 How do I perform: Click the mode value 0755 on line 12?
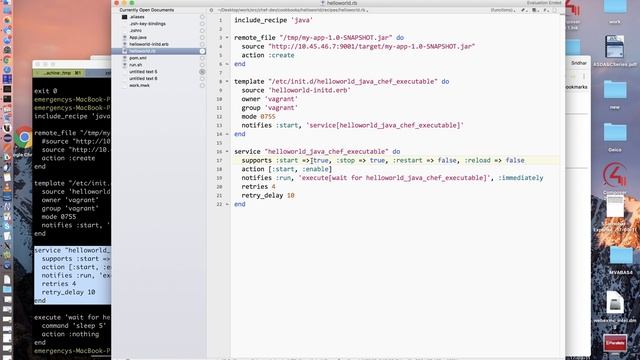[268, 116]
